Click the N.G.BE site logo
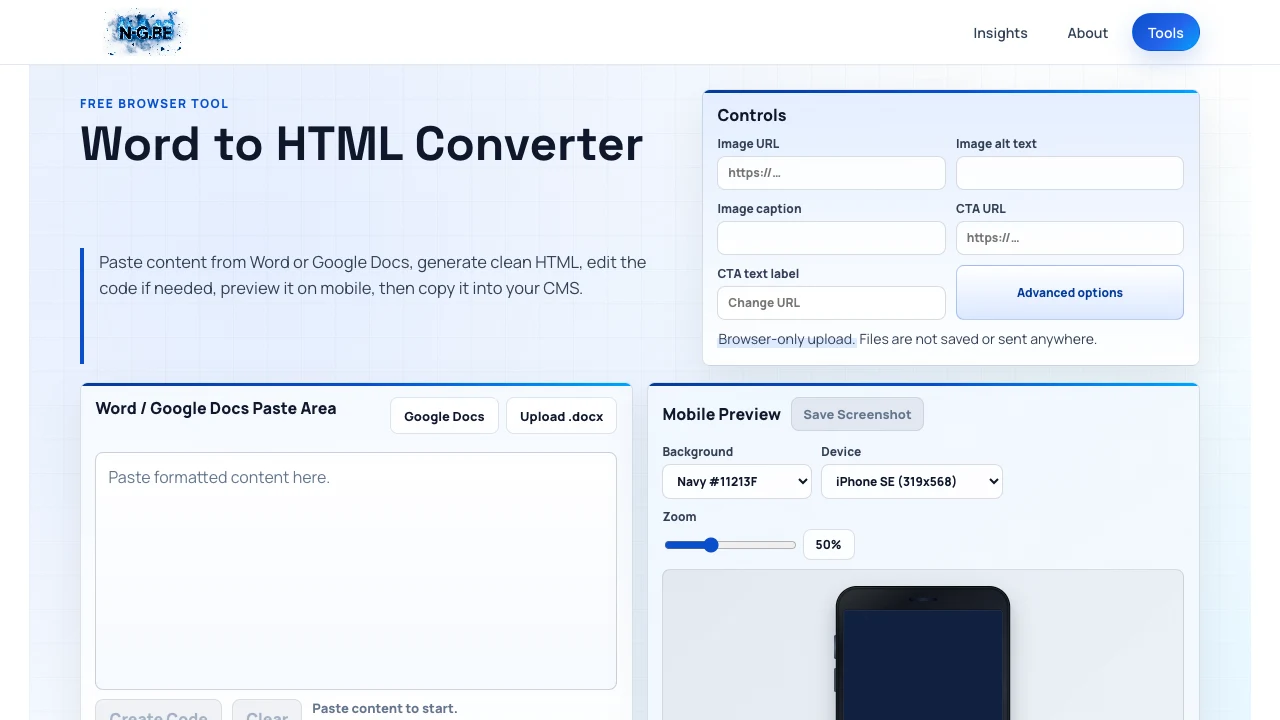The width and height of the screenshot is (1280, 720). [145, 32]
